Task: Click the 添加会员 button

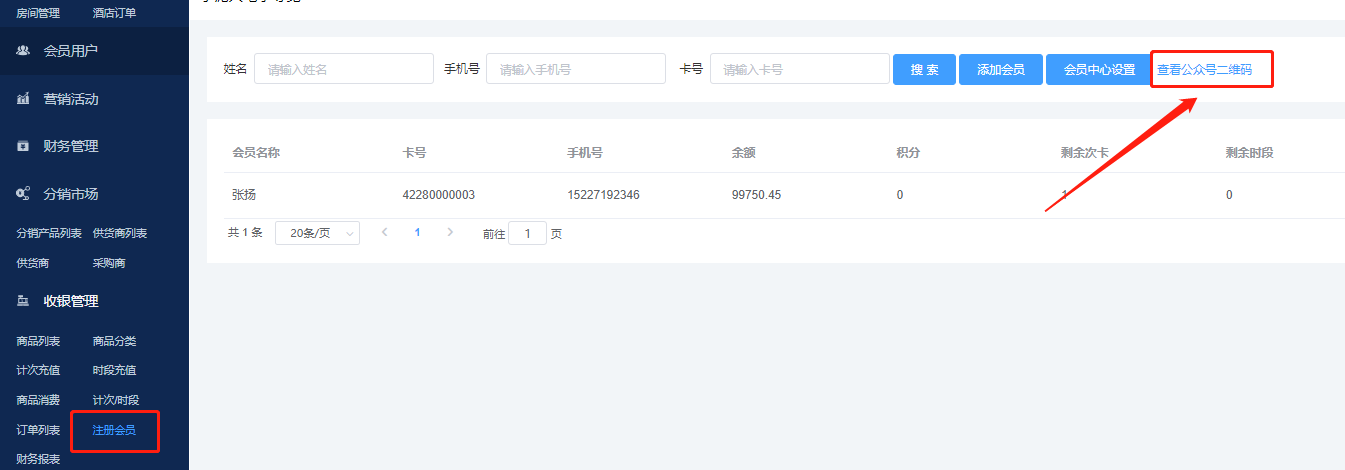Action: click(x=1000, y=70)
